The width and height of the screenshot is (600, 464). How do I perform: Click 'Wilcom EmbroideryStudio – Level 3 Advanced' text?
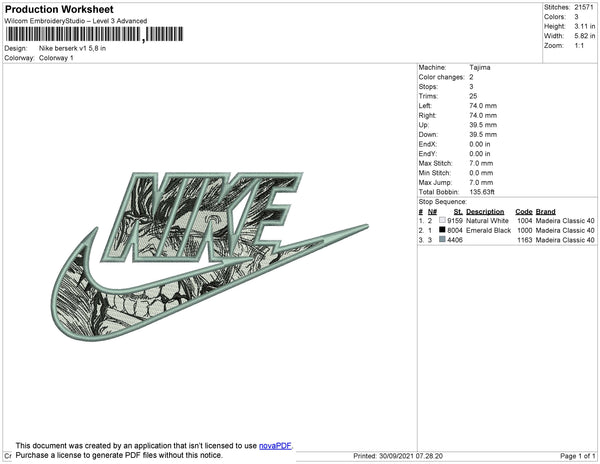click(x=76, y=21)
